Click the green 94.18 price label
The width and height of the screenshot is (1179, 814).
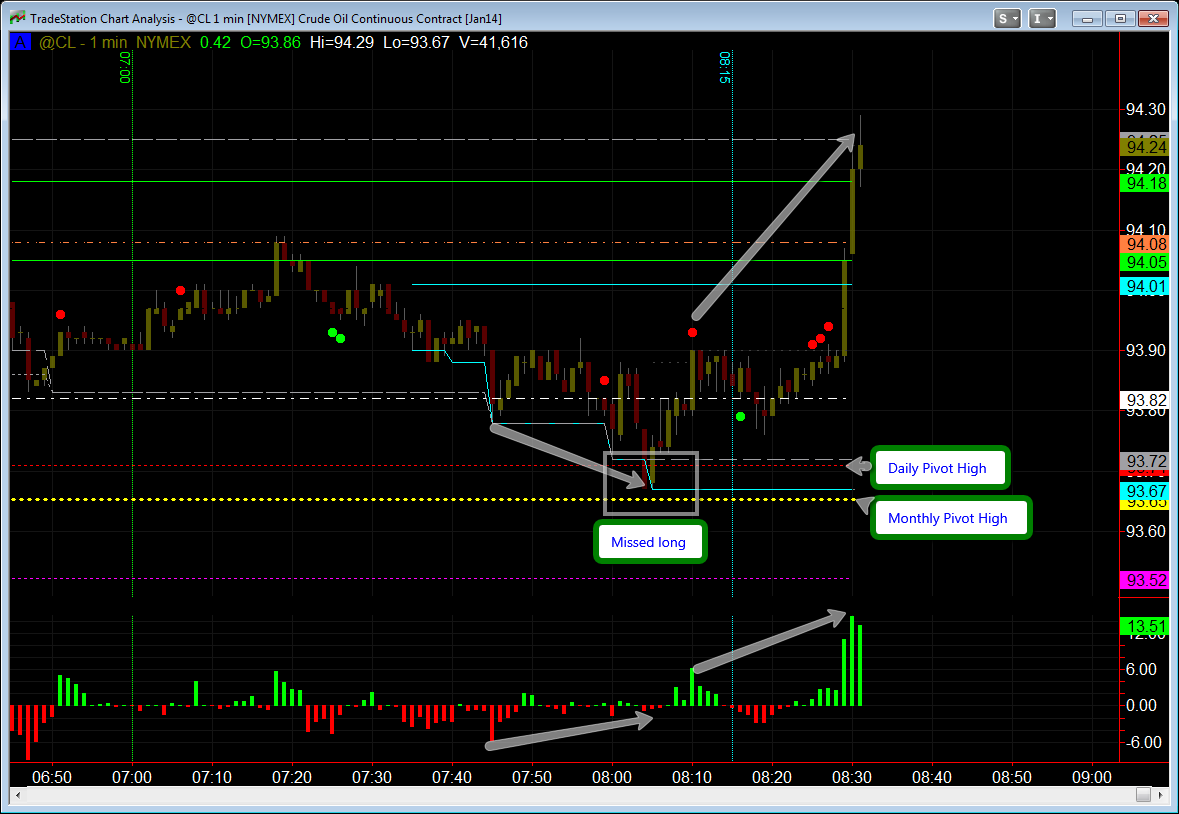pyautogui.click(x=1144, y=183)
